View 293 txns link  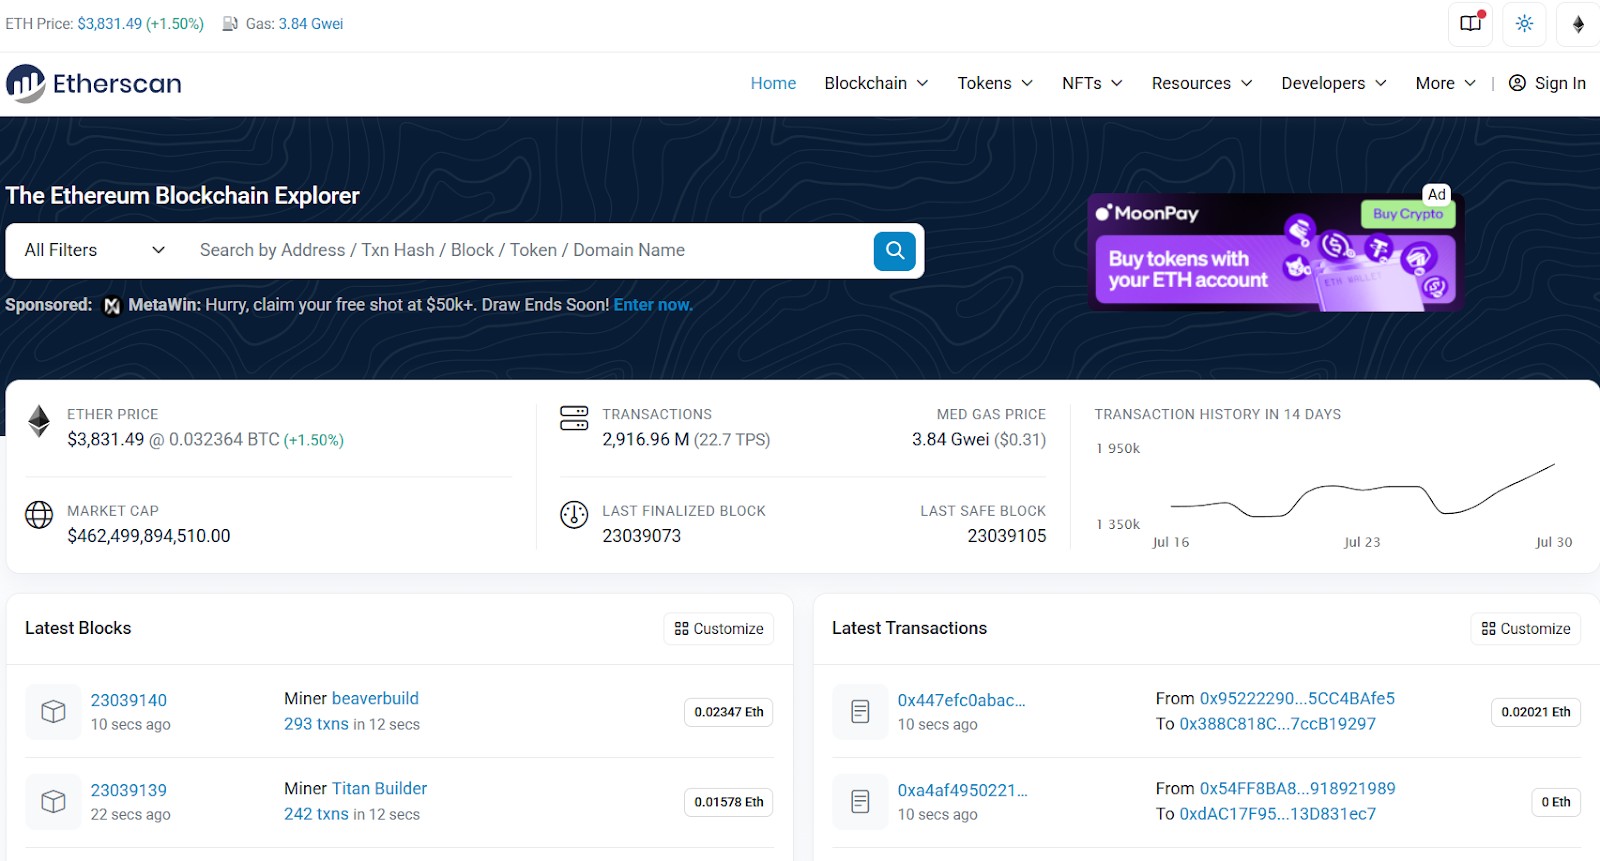point(316,724)
